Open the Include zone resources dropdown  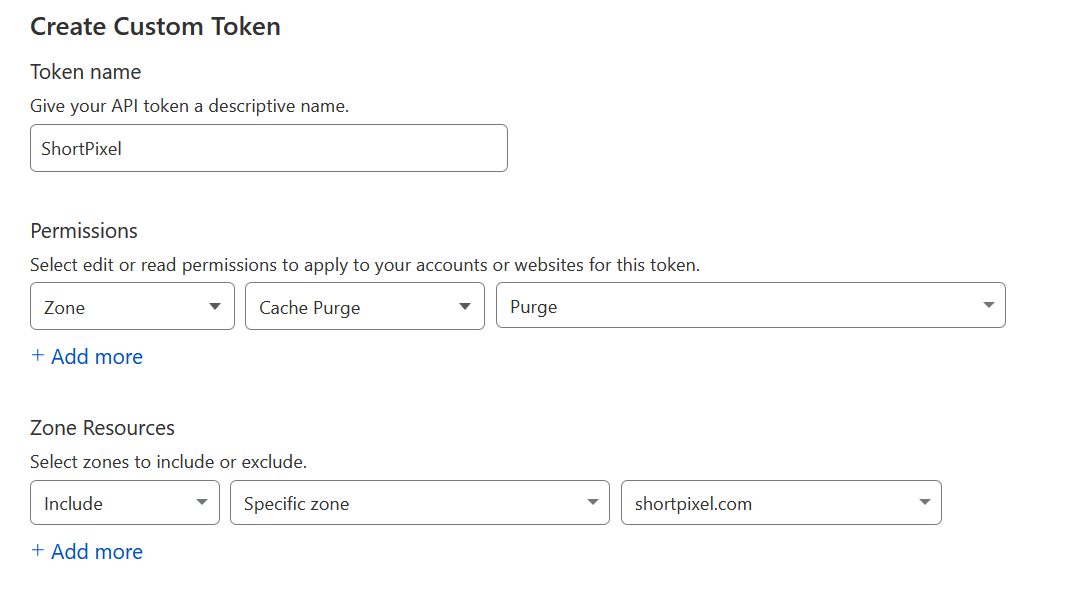[x=124, y=503]
